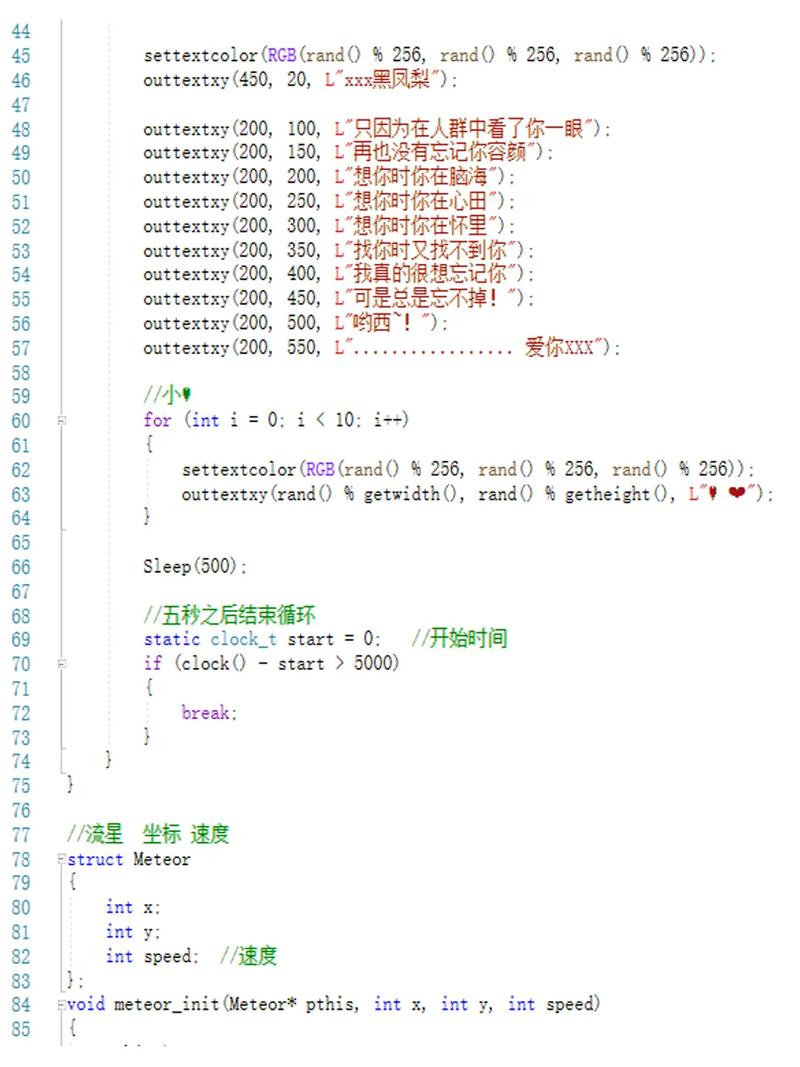This screenshot has width=800, height=1067.
Task: Click the outtextxy(200, 300 line
Action: click(x=329, y=226)
